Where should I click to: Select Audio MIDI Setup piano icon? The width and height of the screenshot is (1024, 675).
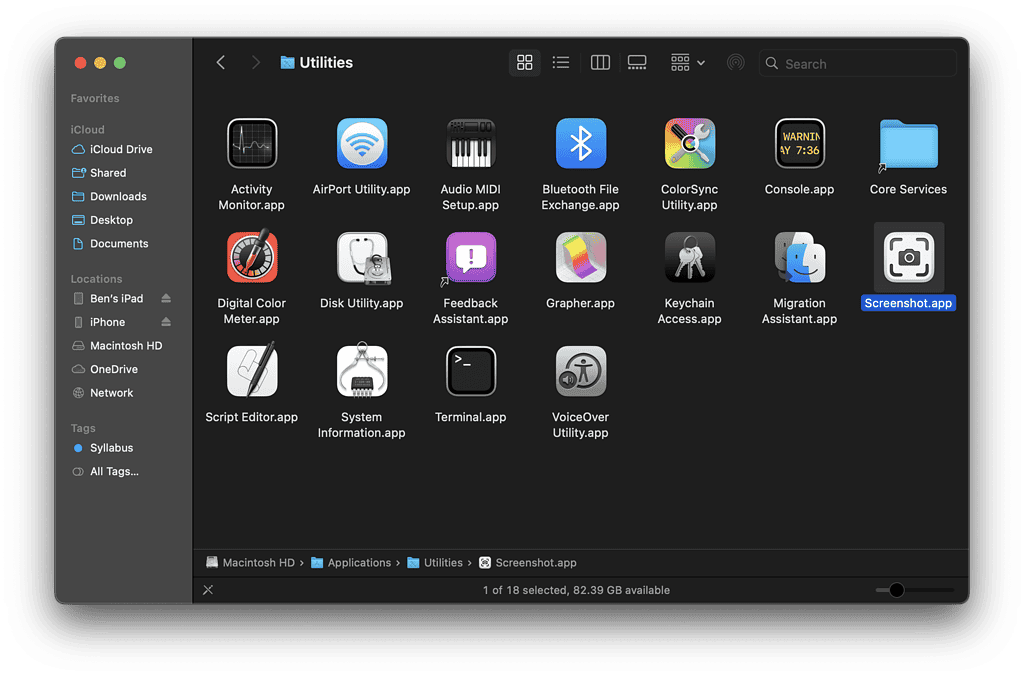click(x=470, y=144)
